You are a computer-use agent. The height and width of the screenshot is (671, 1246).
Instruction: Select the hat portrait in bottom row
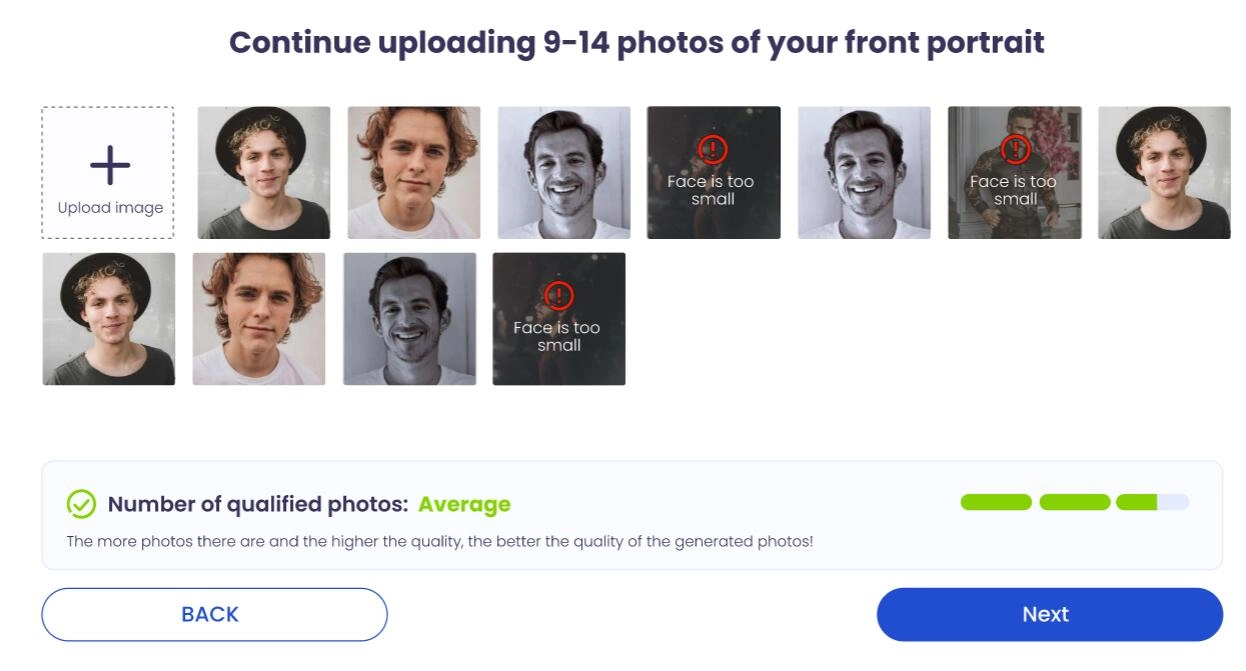pyautogui.click(x=109, y=319)
